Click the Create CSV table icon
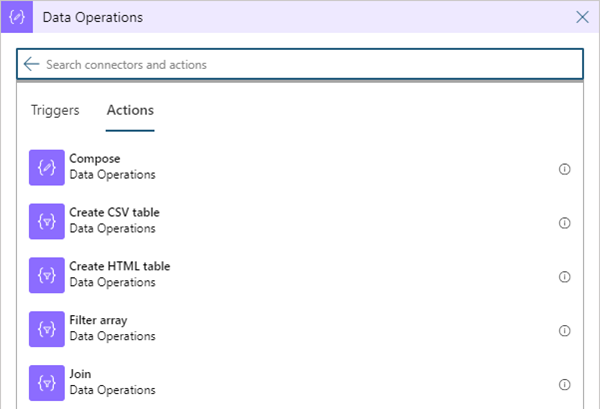This screenshot has width=600, height=409. coord(46,222)
